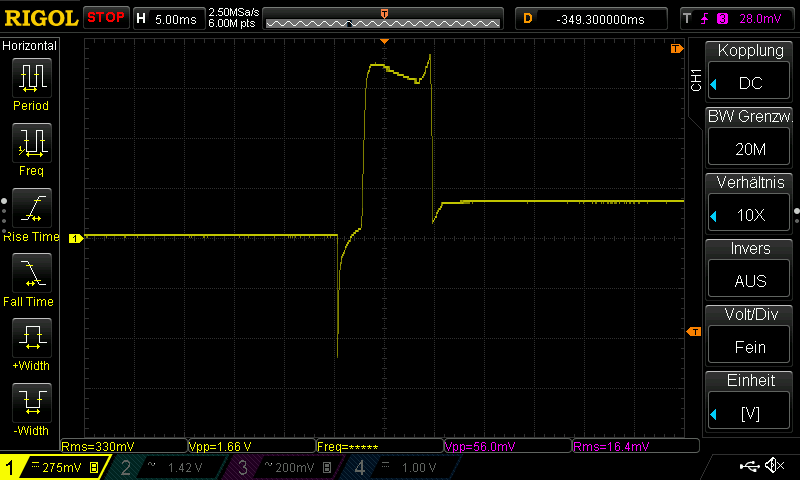Screen dimensions: 800x480
Task: Select the Fall Time measurement icon
Action: tap(32, 273)
